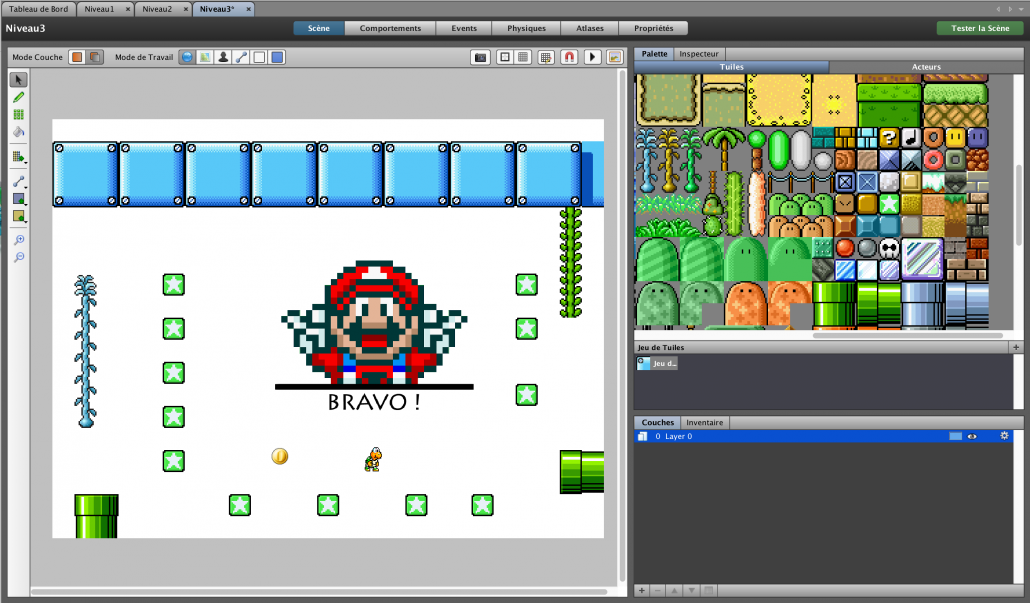Click the blue color swatch on Layer 0
Image resolution: width=1030 pixels, height=603 pixels.
pos(955,436)
